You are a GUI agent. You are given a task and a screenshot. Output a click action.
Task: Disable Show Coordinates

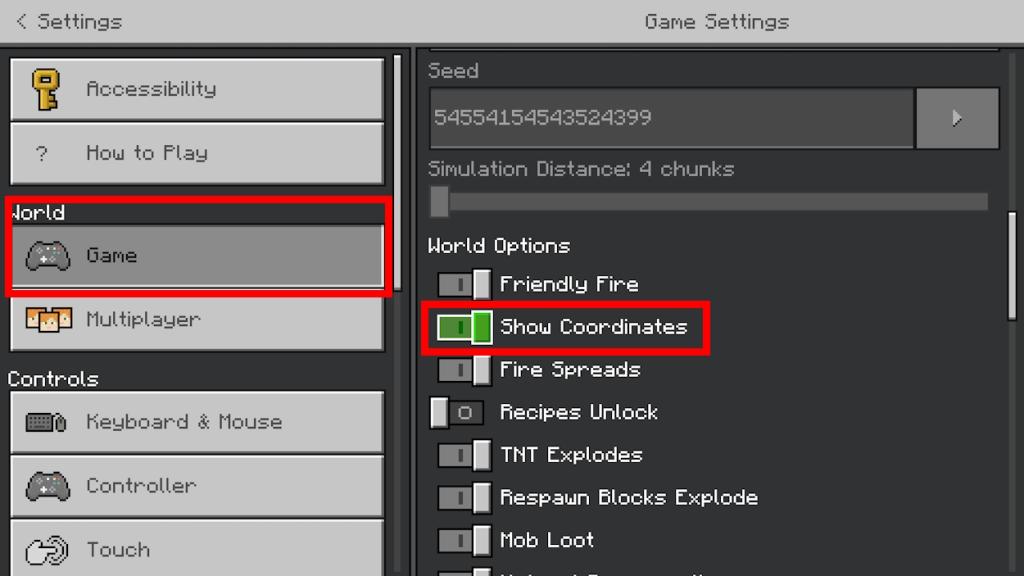click(x=462, y=327)
